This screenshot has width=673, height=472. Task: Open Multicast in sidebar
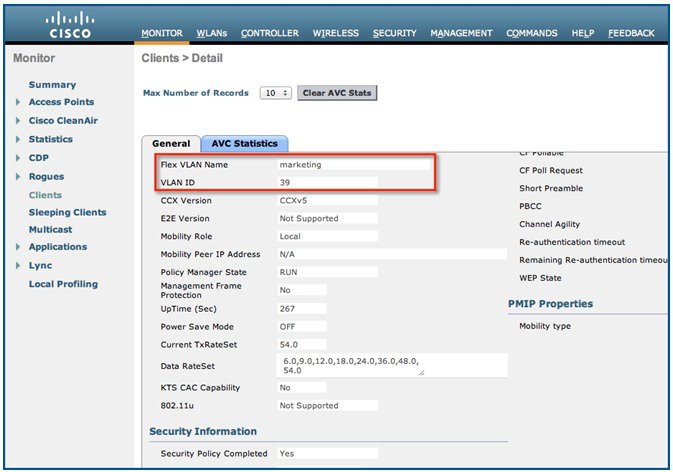(x=50, y=230)
